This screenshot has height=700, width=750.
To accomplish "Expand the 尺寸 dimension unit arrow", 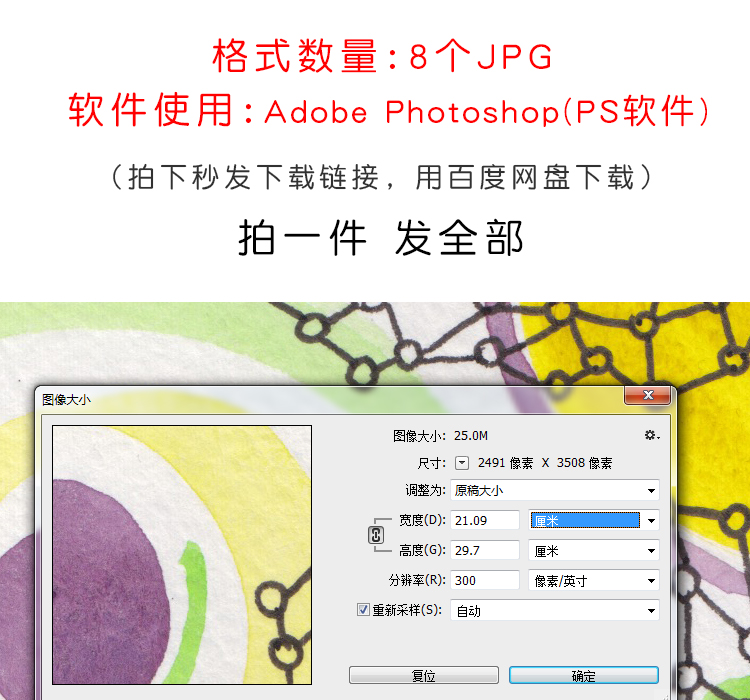I will pos(462,463).
